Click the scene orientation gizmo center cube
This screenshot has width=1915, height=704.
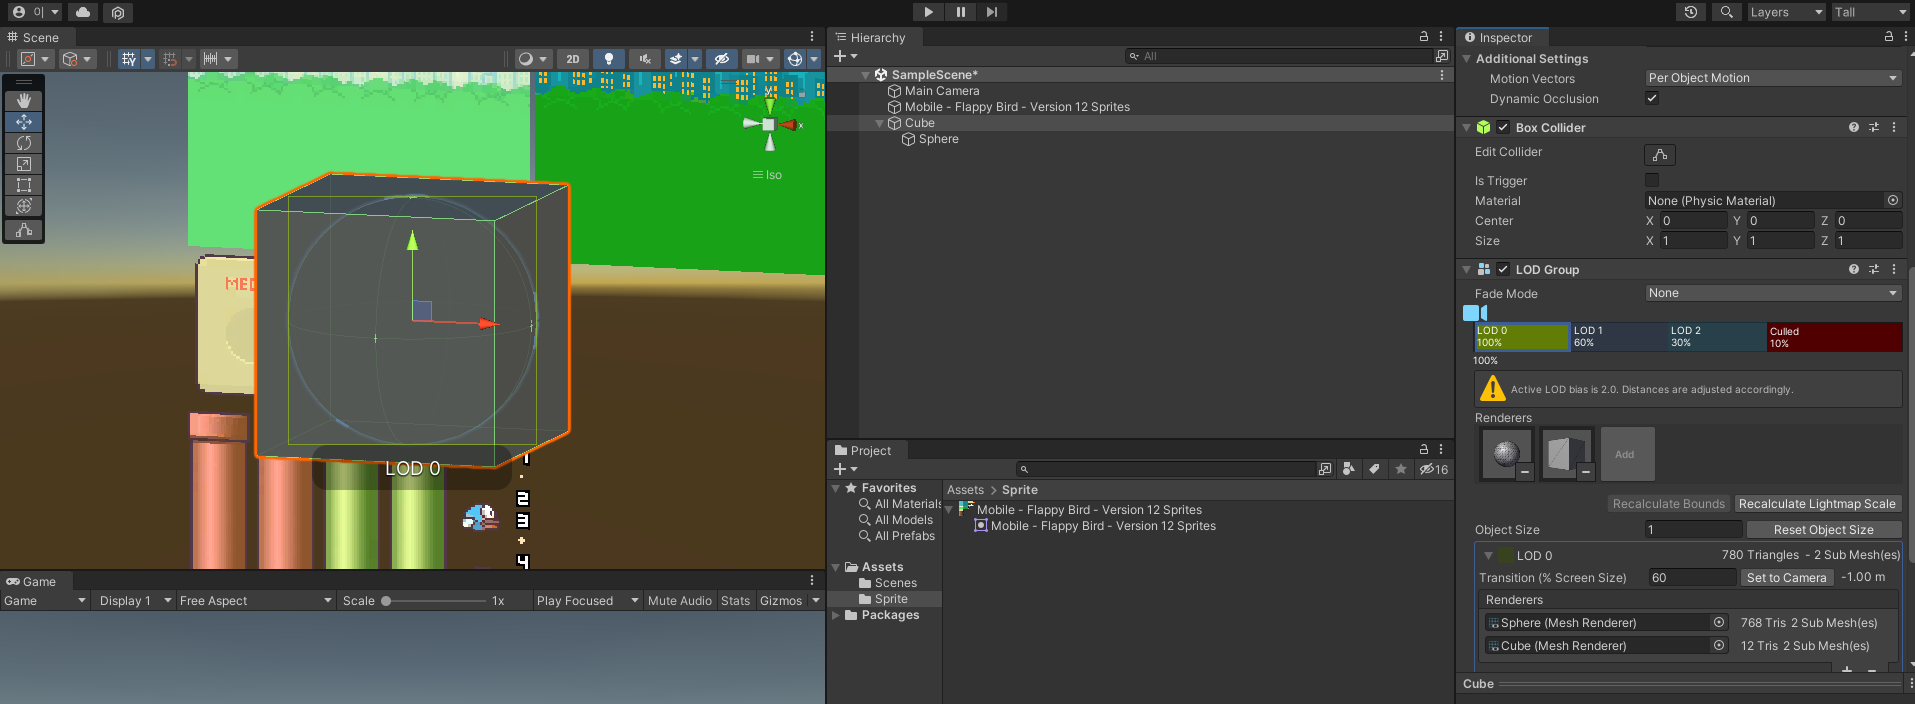coord(768,124)
